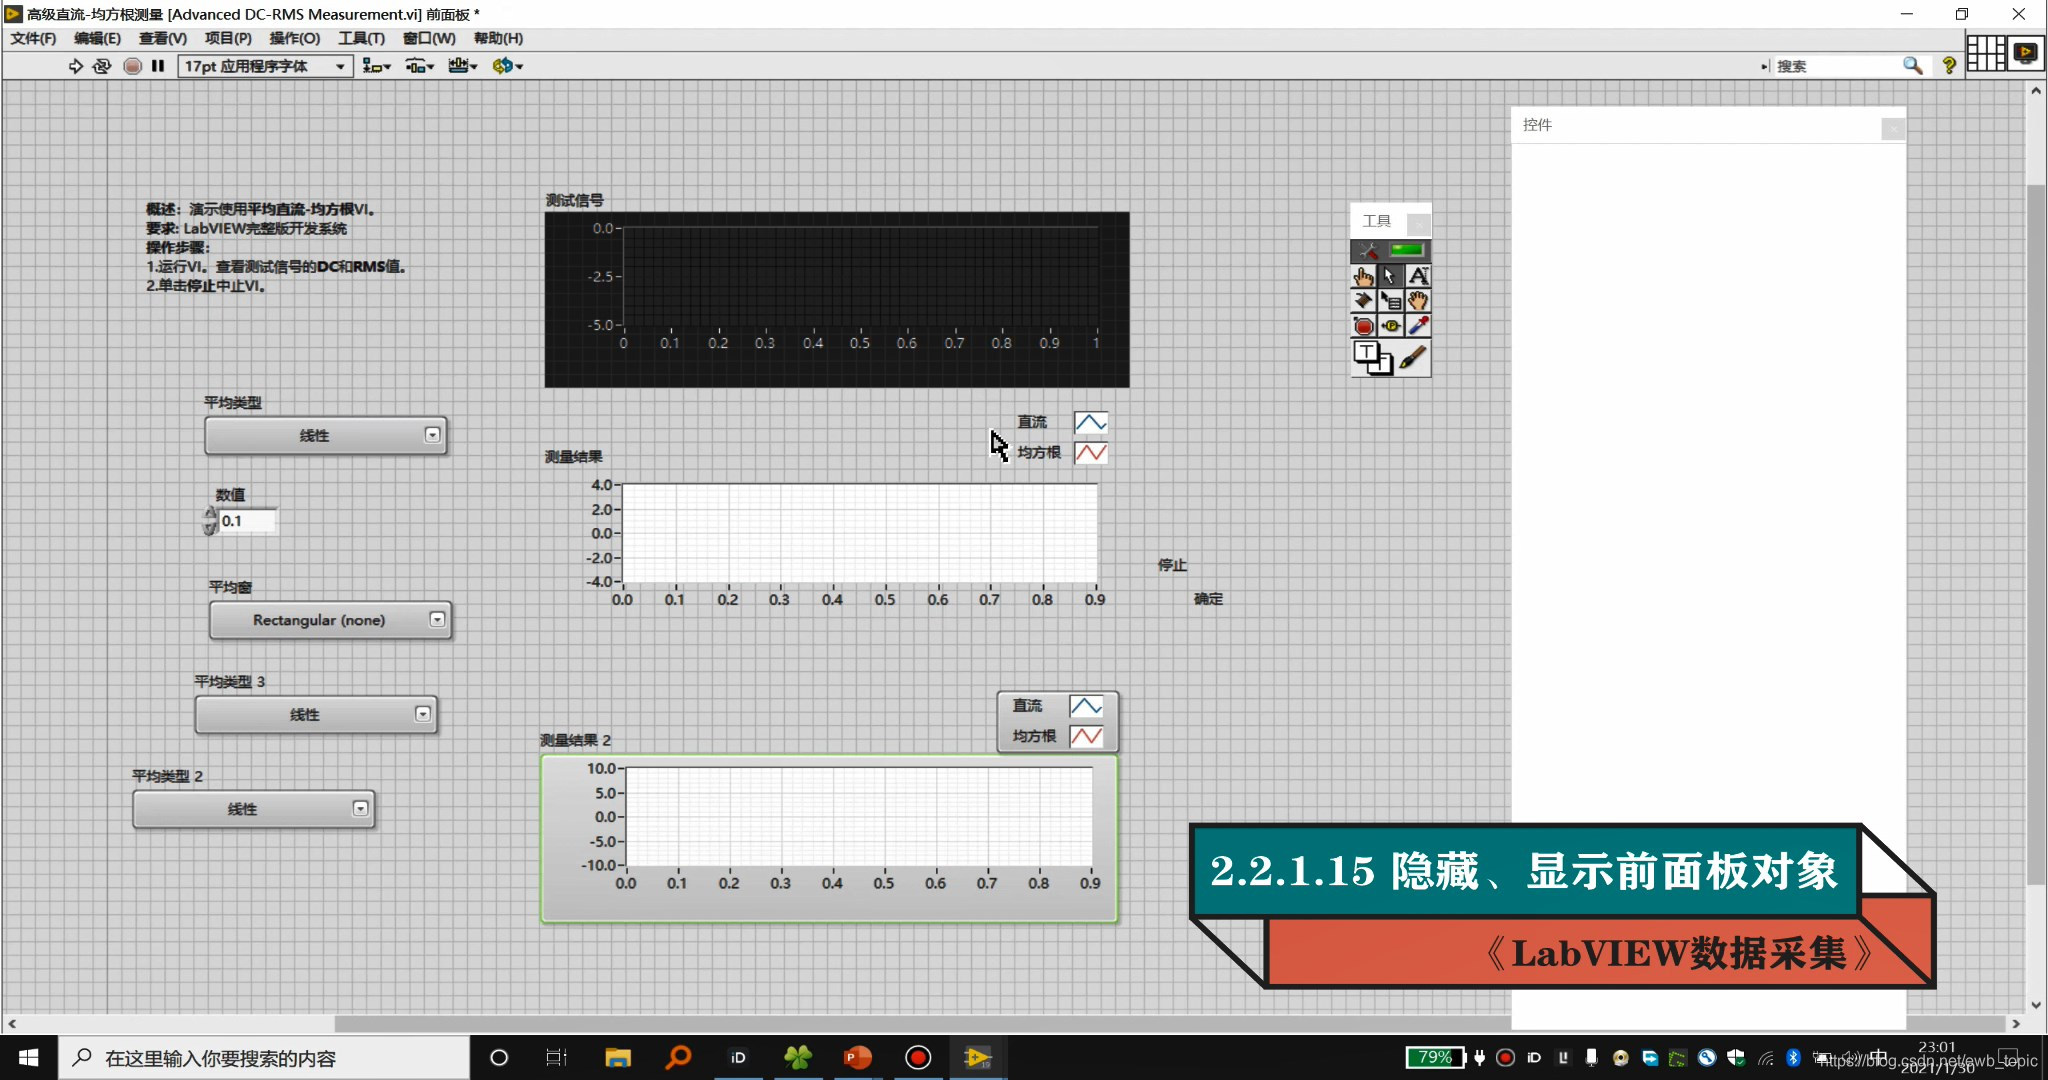Open the 窗口(W) menu
Screen dimensions: 2048x1080
click(429, 38)
